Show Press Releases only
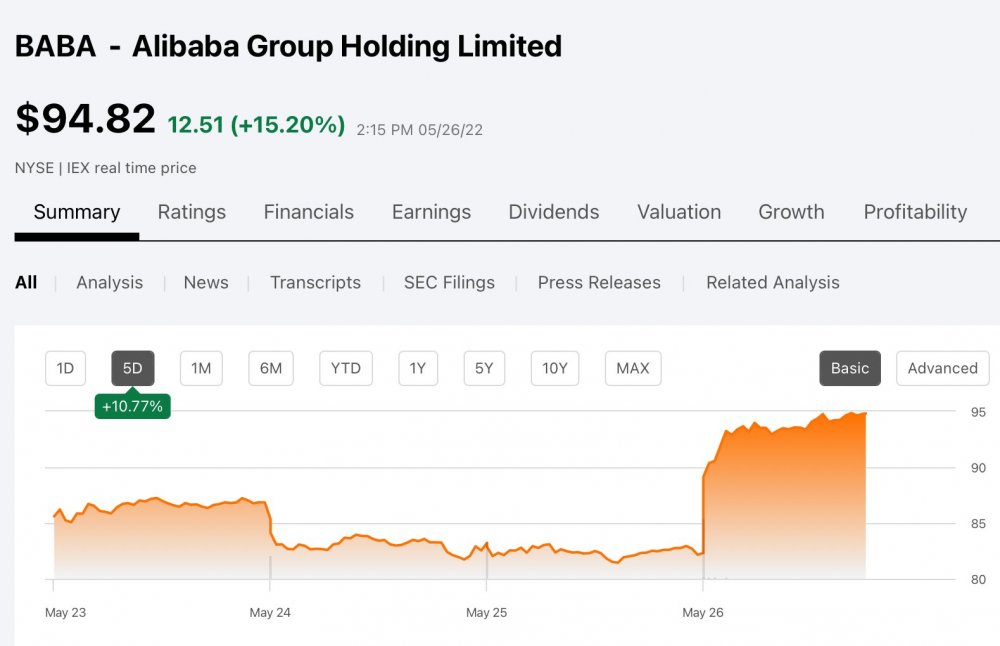 (x=599, y=283)
